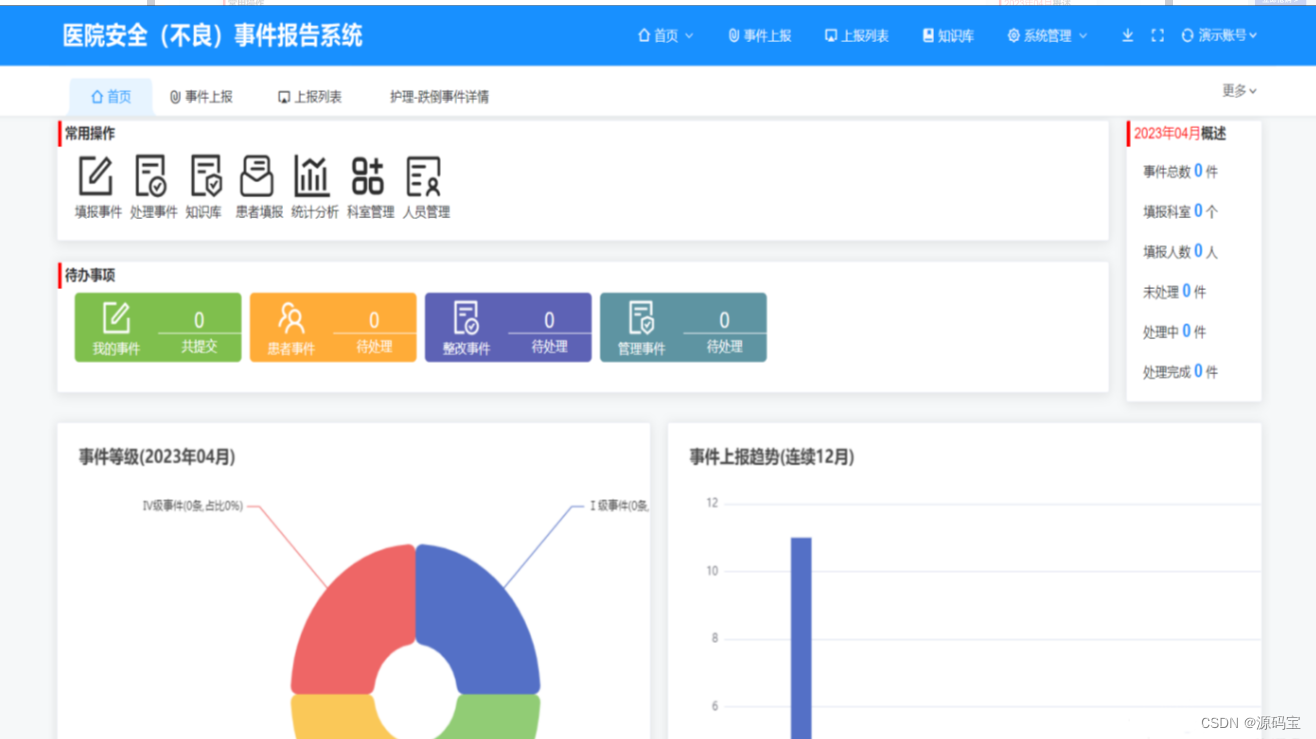This screenshot has width=1316, height=739.
Task: Click the 填报科室 count in overview
Action: [x=1198, y=211]
